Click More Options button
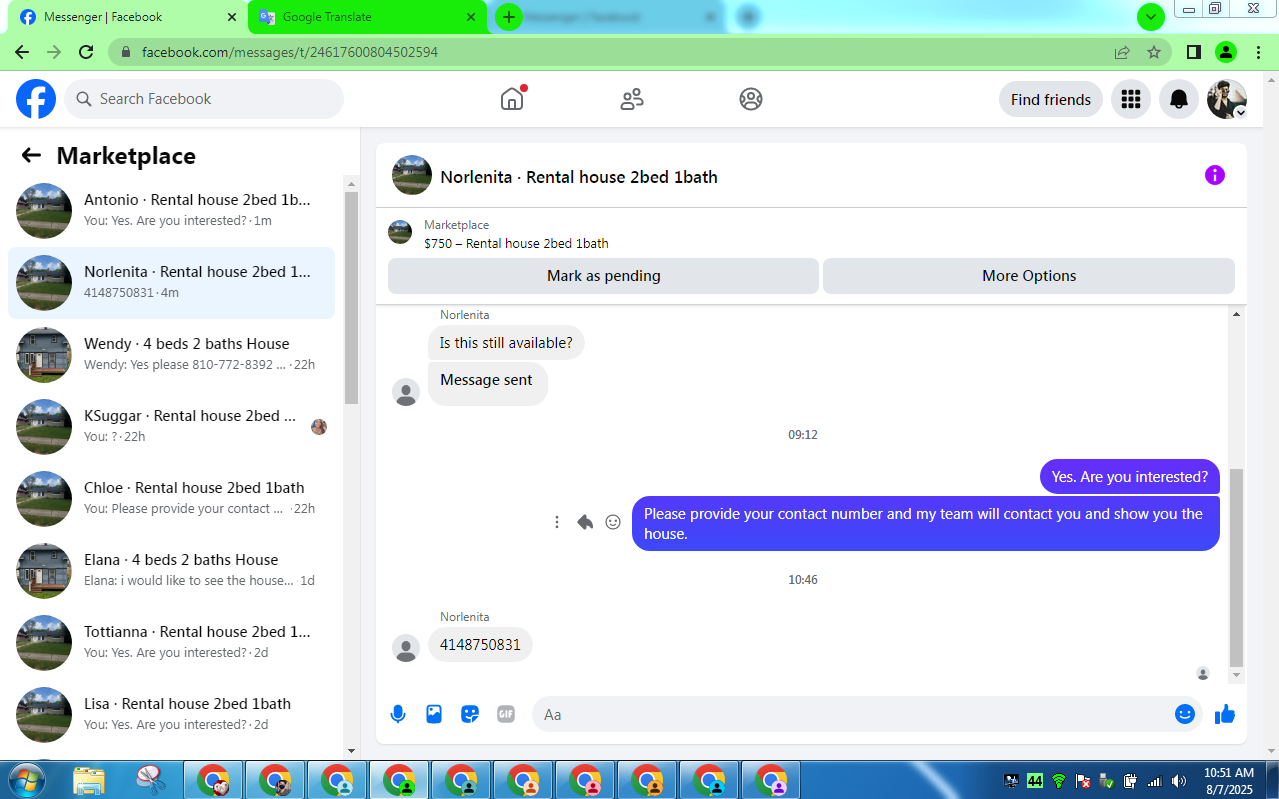 click(x=1029, y=276)
